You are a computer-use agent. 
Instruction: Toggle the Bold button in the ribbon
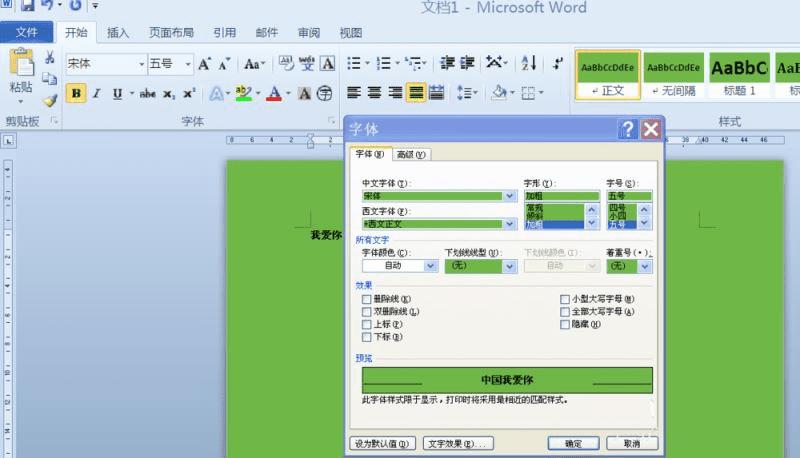point(76,93)
